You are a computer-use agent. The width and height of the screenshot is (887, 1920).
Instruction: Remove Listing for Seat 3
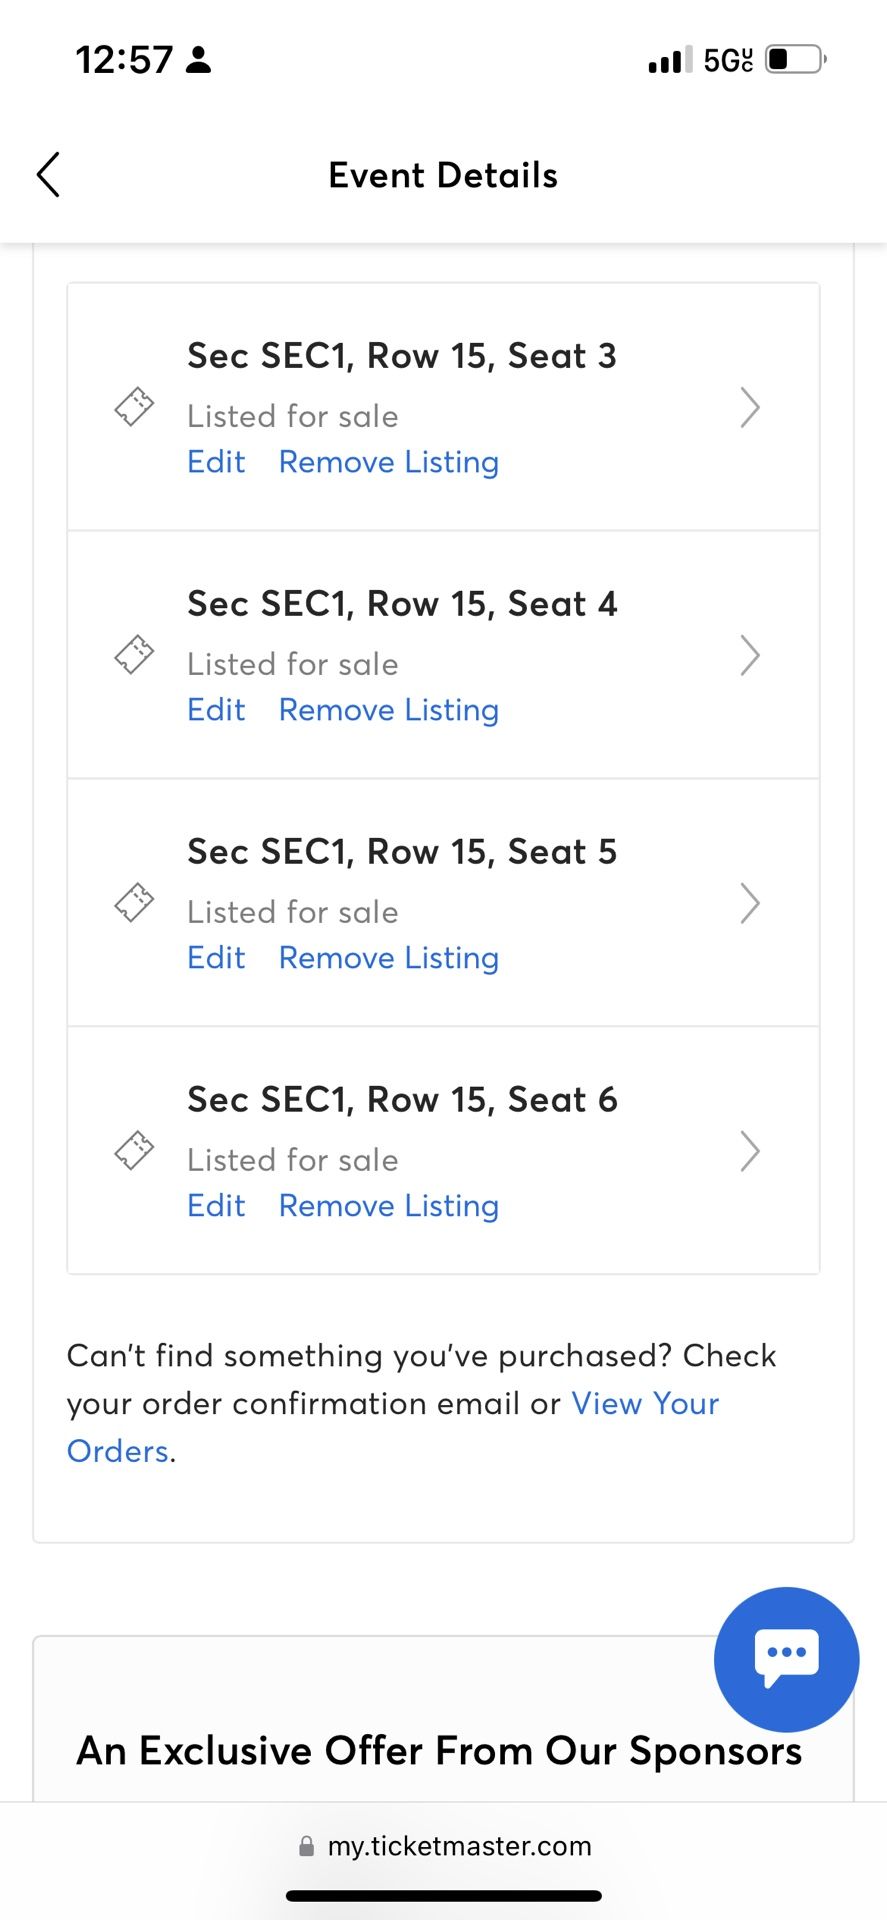389,462
